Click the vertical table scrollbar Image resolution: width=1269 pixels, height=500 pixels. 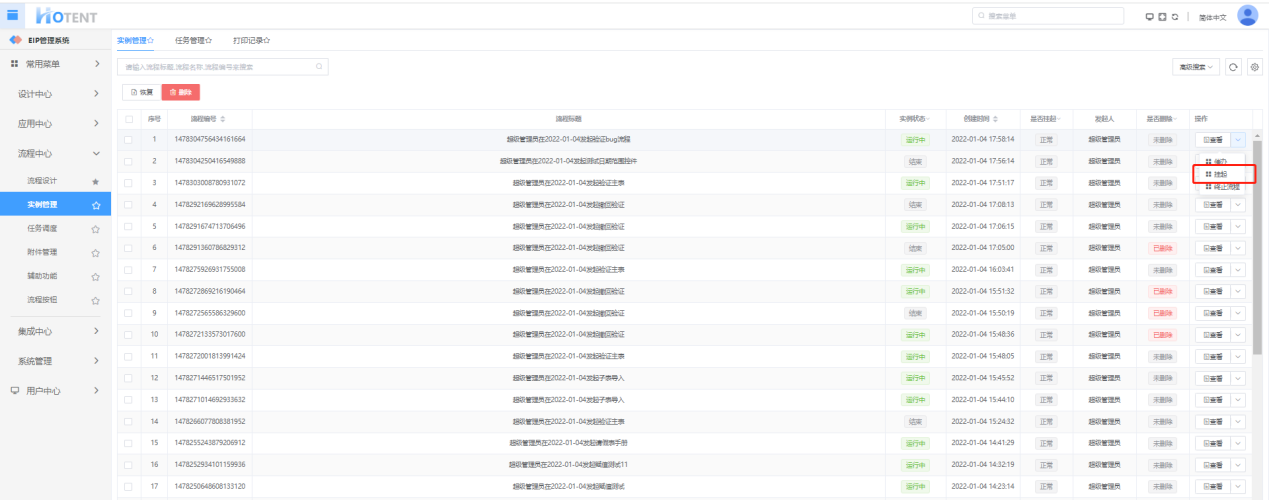pyautogui.click(x=1258, y=247)
